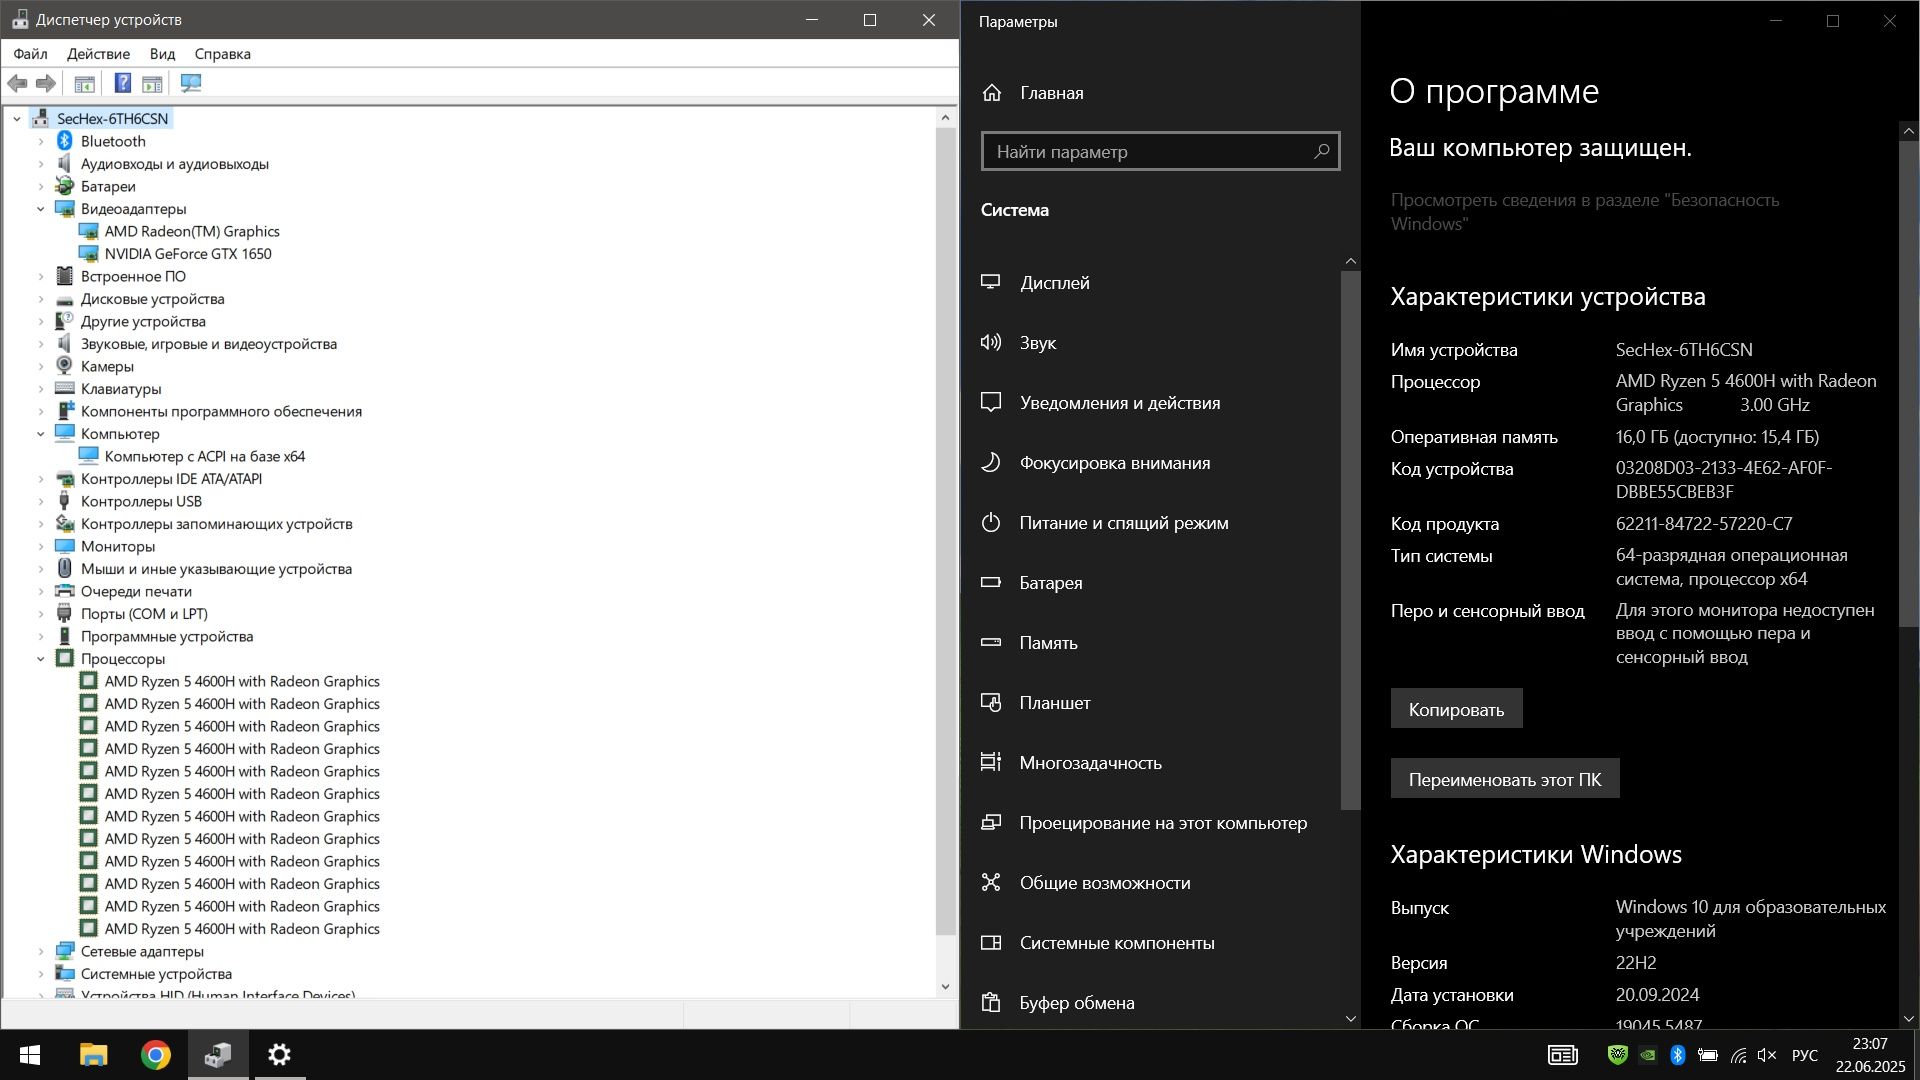This screenshot has height=1080, width=1920.
Task: Click Переименовать этот ПК button
Action: pos(1504,779)
